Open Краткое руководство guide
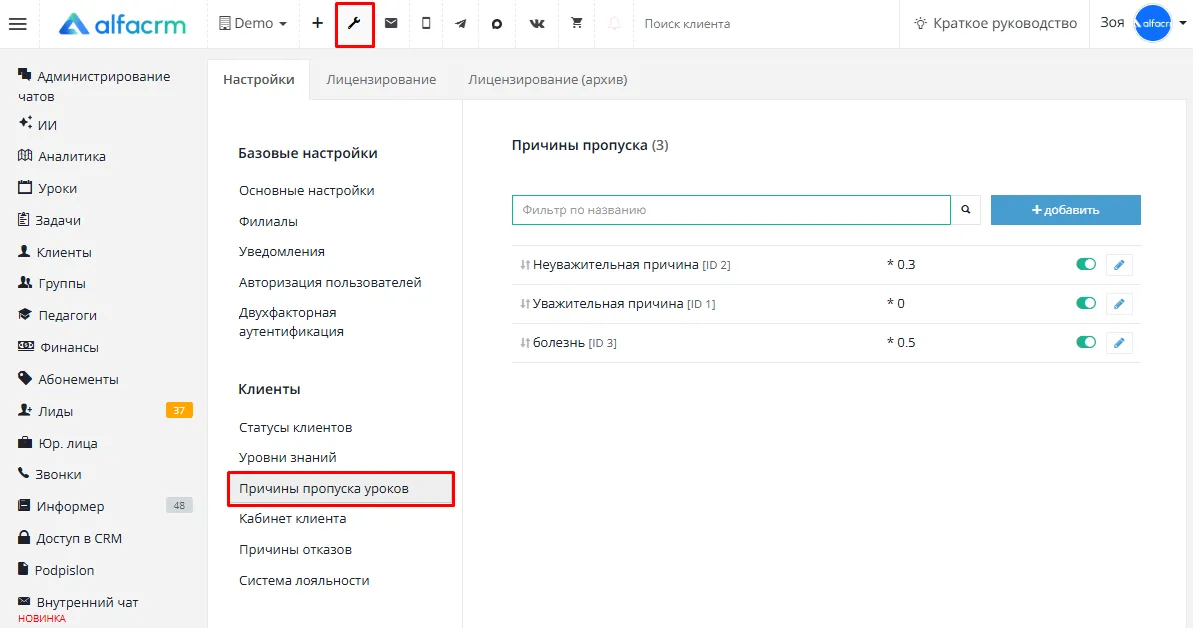Screen dimensions: 1193x628 coord(996,24)
